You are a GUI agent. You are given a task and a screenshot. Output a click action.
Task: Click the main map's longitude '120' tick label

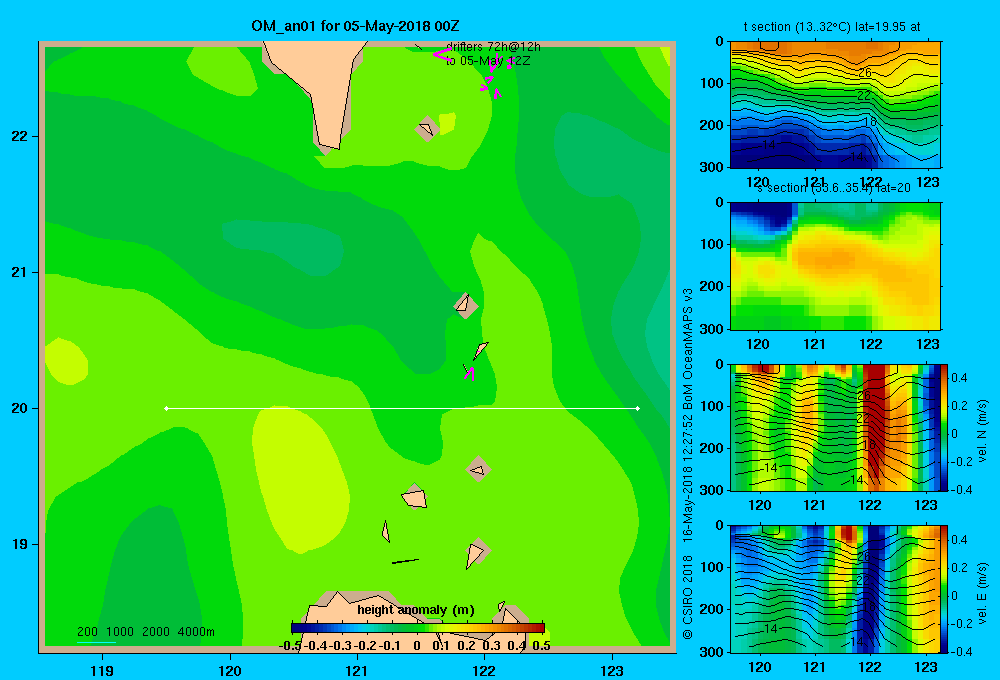[230, 670]
